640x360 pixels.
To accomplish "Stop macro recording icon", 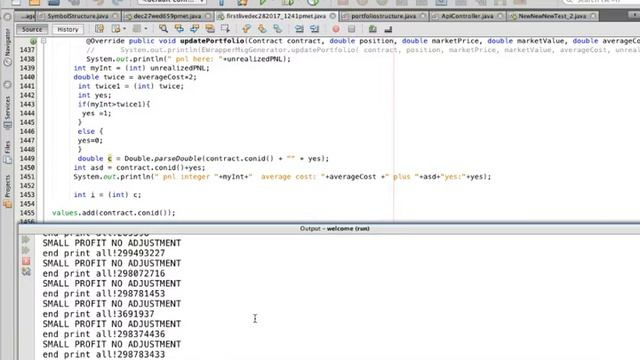I will tap(351, 29).
